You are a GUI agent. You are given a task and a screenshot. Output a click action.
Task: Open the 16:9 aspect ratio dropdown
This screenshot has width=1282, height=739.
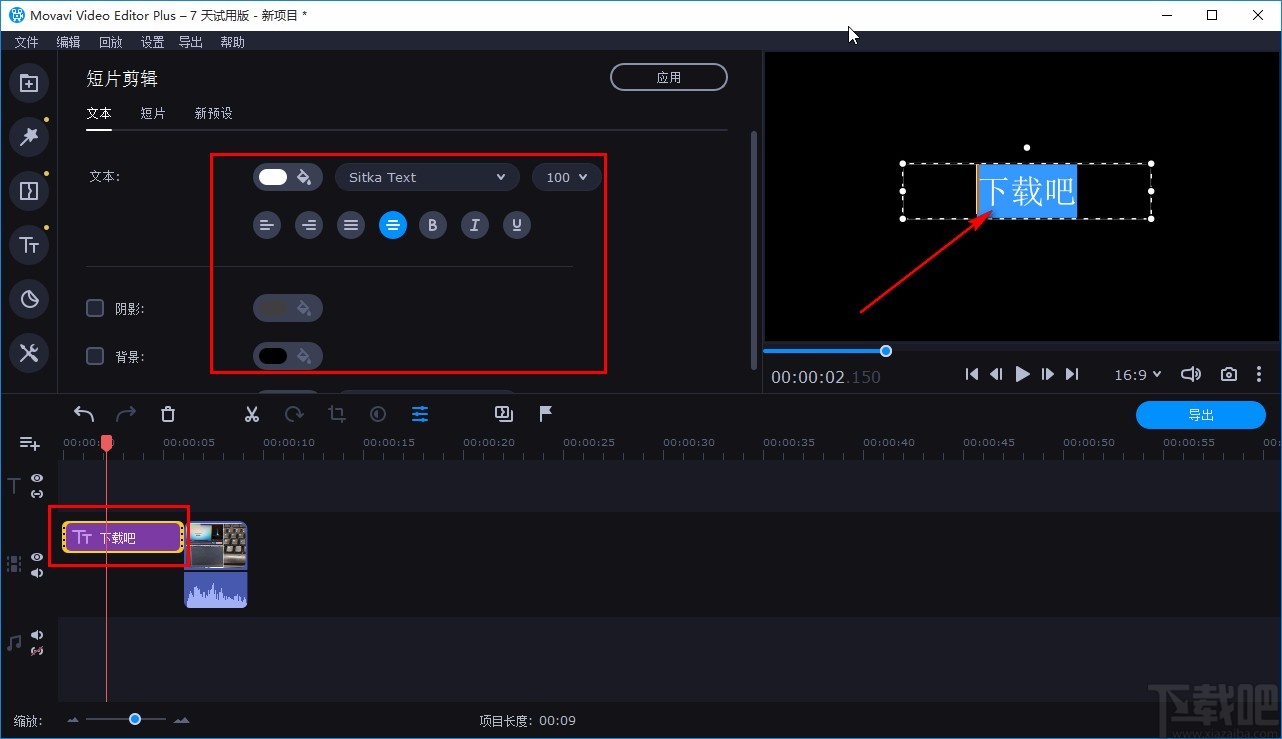pyautogui.click(x=1138, y=374)
